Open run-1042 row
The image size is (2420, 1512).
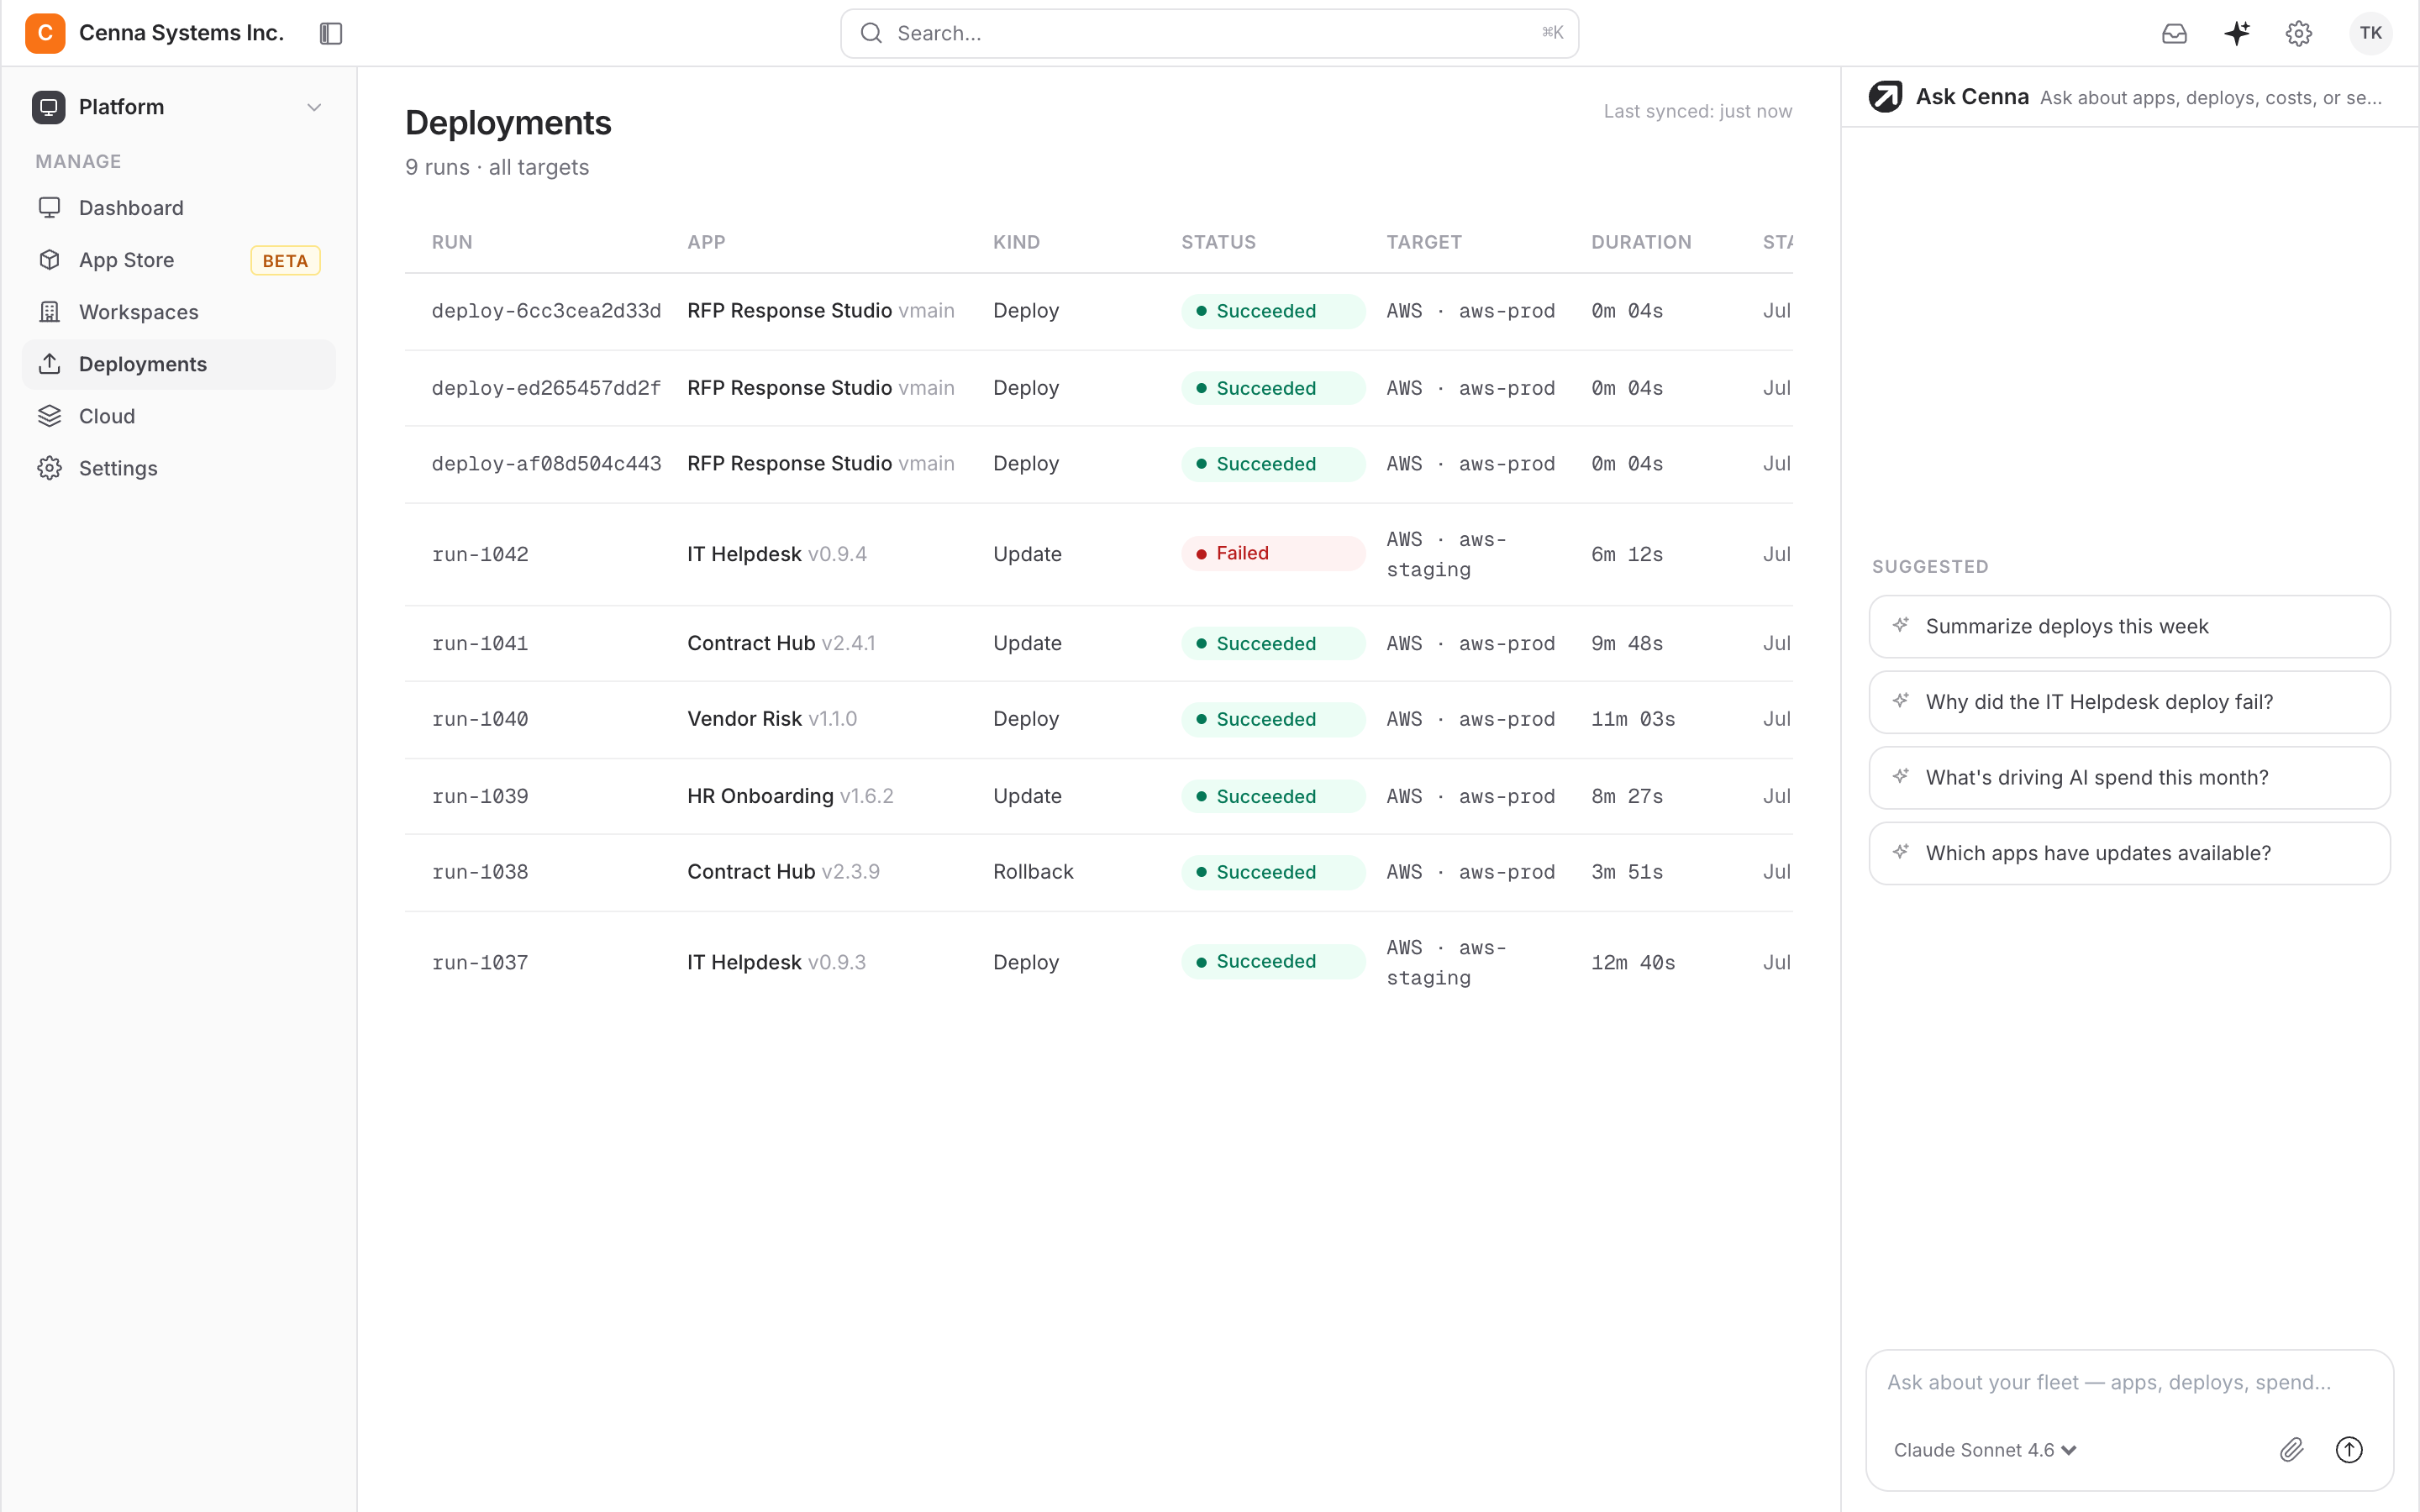point(1098,554)
